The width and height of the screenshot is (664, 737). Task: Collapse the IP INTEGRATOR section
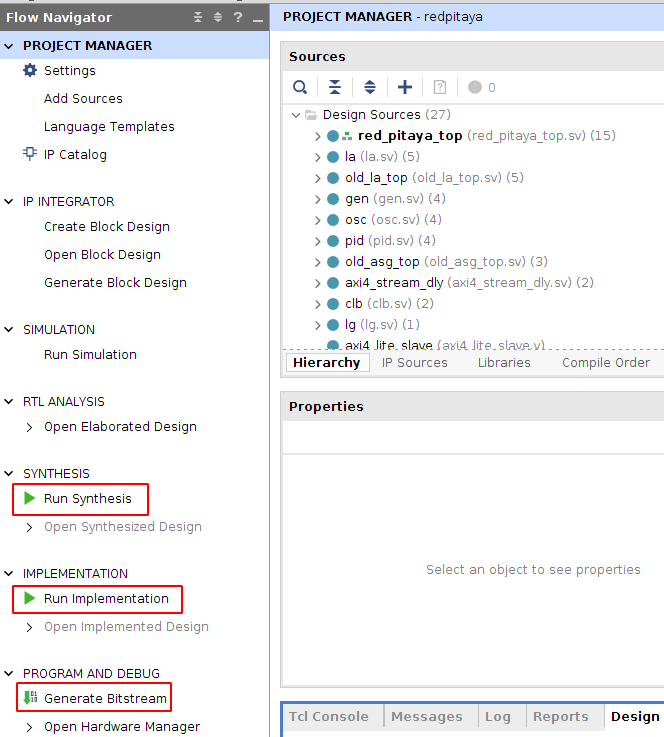coord(8,202)
